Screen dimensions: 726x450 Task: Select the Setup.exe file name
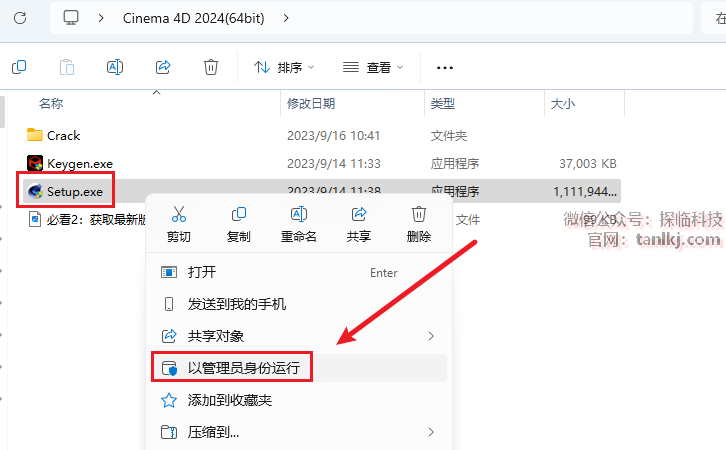[x=75, y=192]
